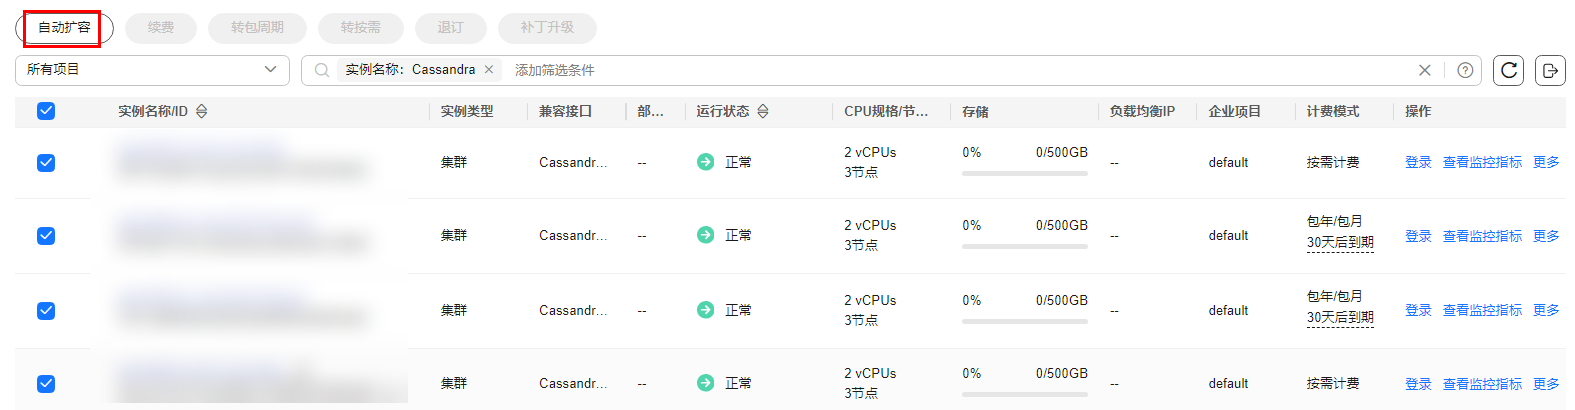
Task: Uncheck the first instance row checkbox
Action: click(46, 163)
